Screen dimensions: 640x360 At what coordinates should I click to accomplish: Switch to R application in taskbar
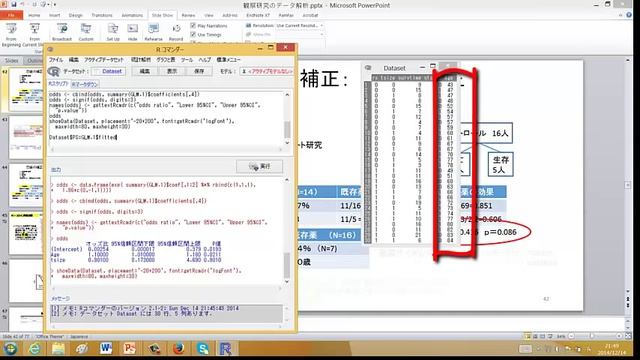coord(226,349)
